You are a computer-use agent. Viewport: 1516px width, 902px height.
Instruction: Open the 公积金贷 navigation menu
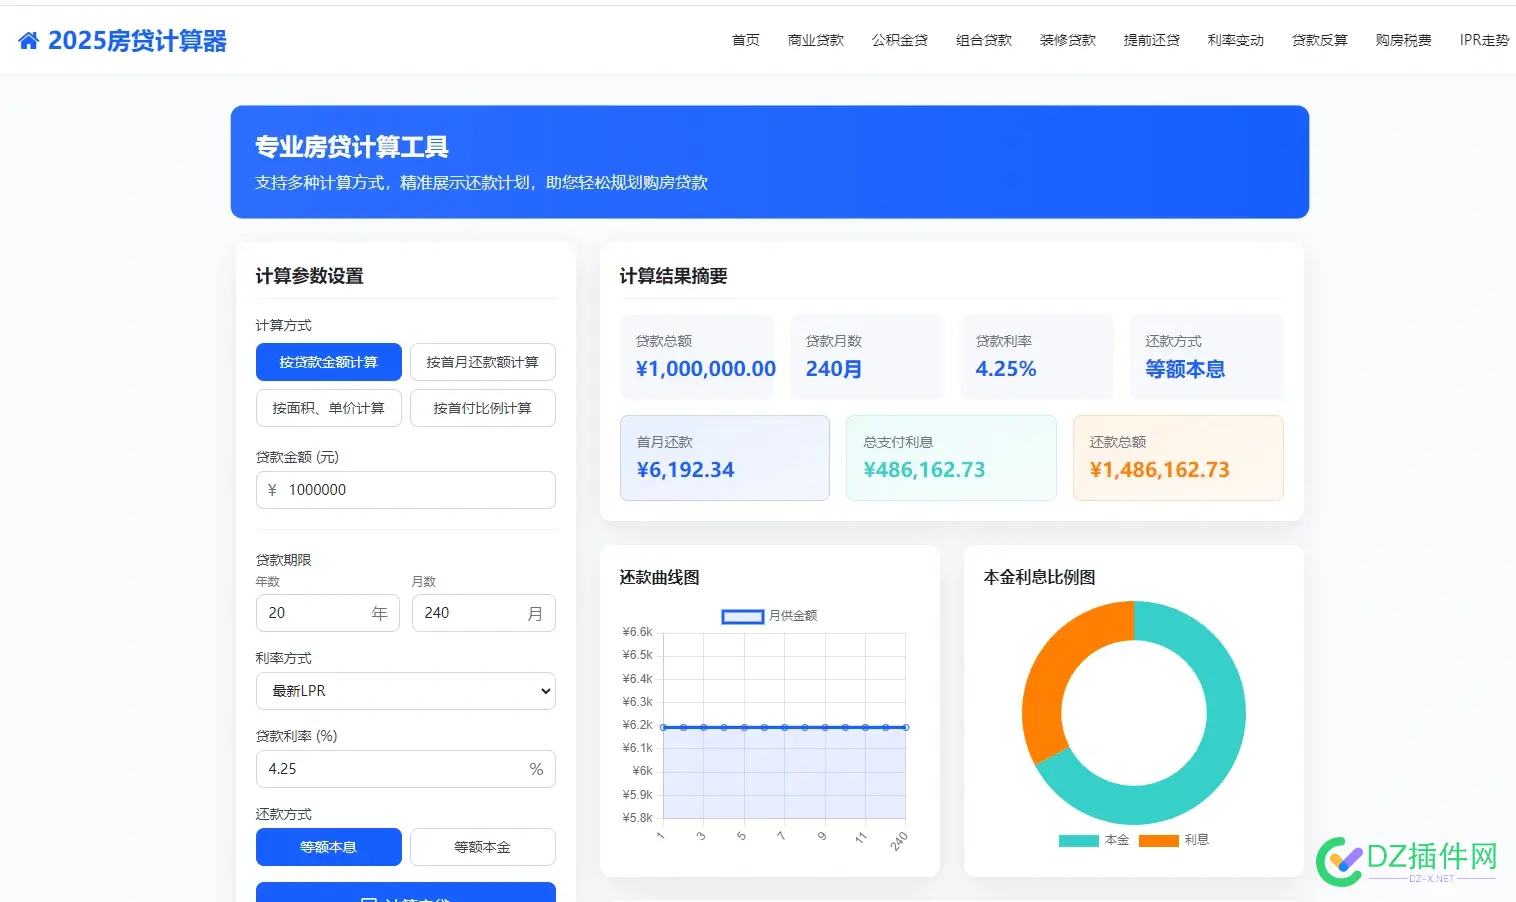[x=899, y=40]
